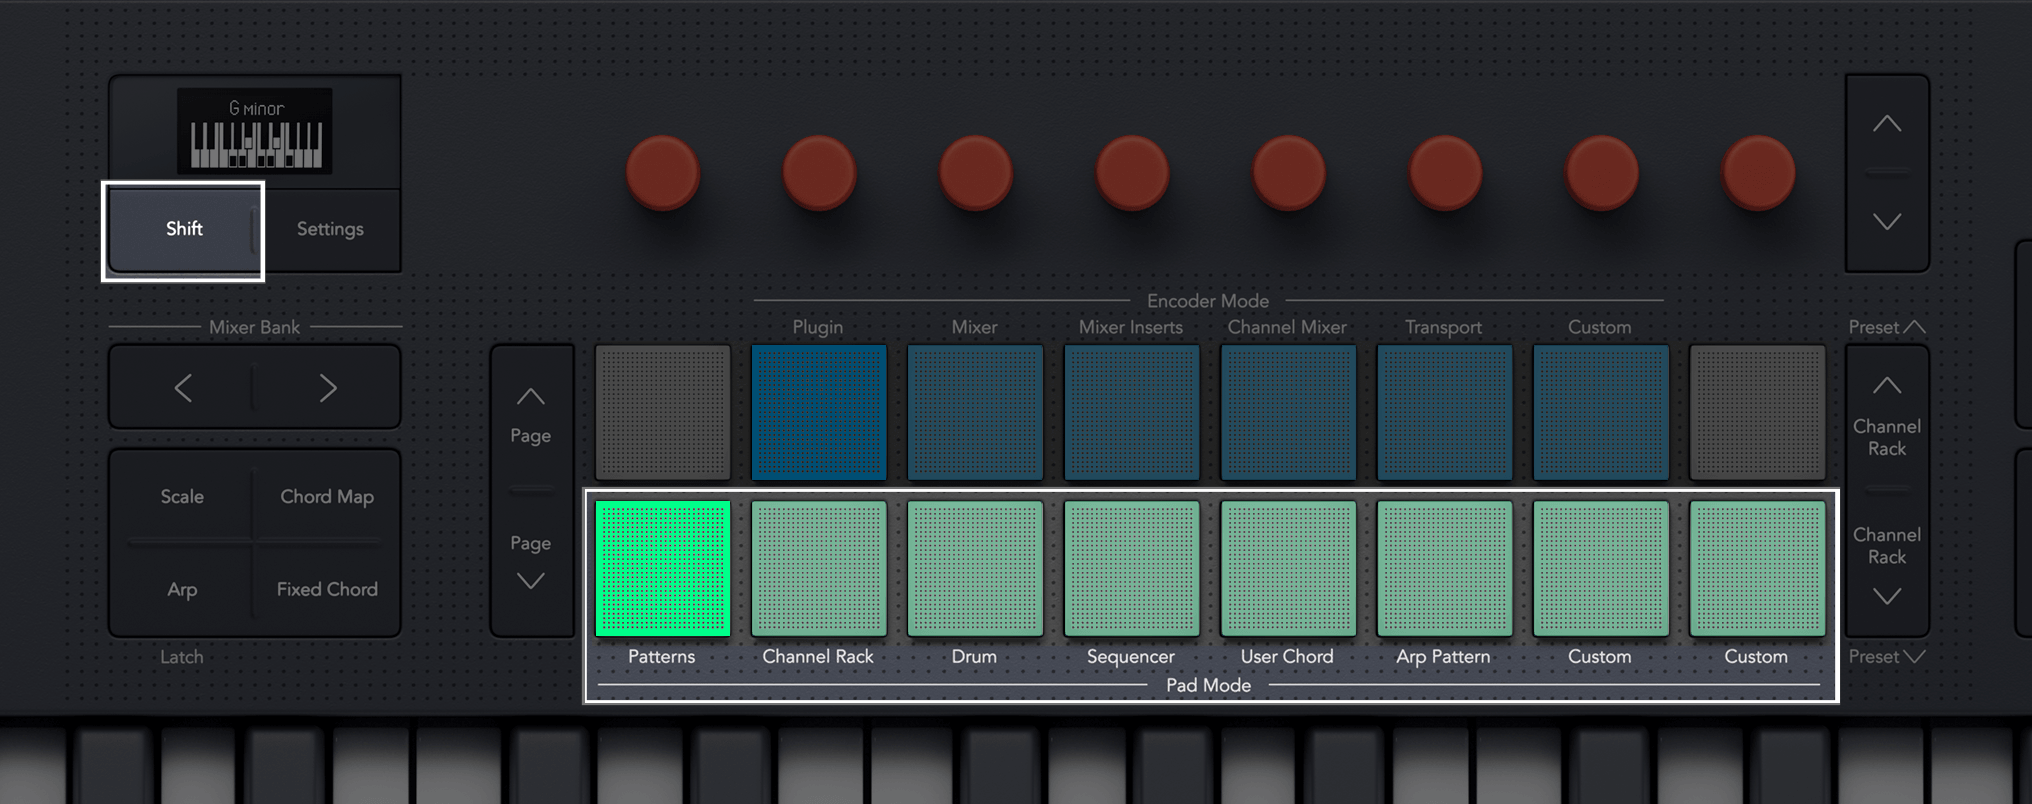The height and width of the screenshot is (804, 2032).
Task: Tap the grey pad right of encoder Custom
Action: tap(1757, 412)
